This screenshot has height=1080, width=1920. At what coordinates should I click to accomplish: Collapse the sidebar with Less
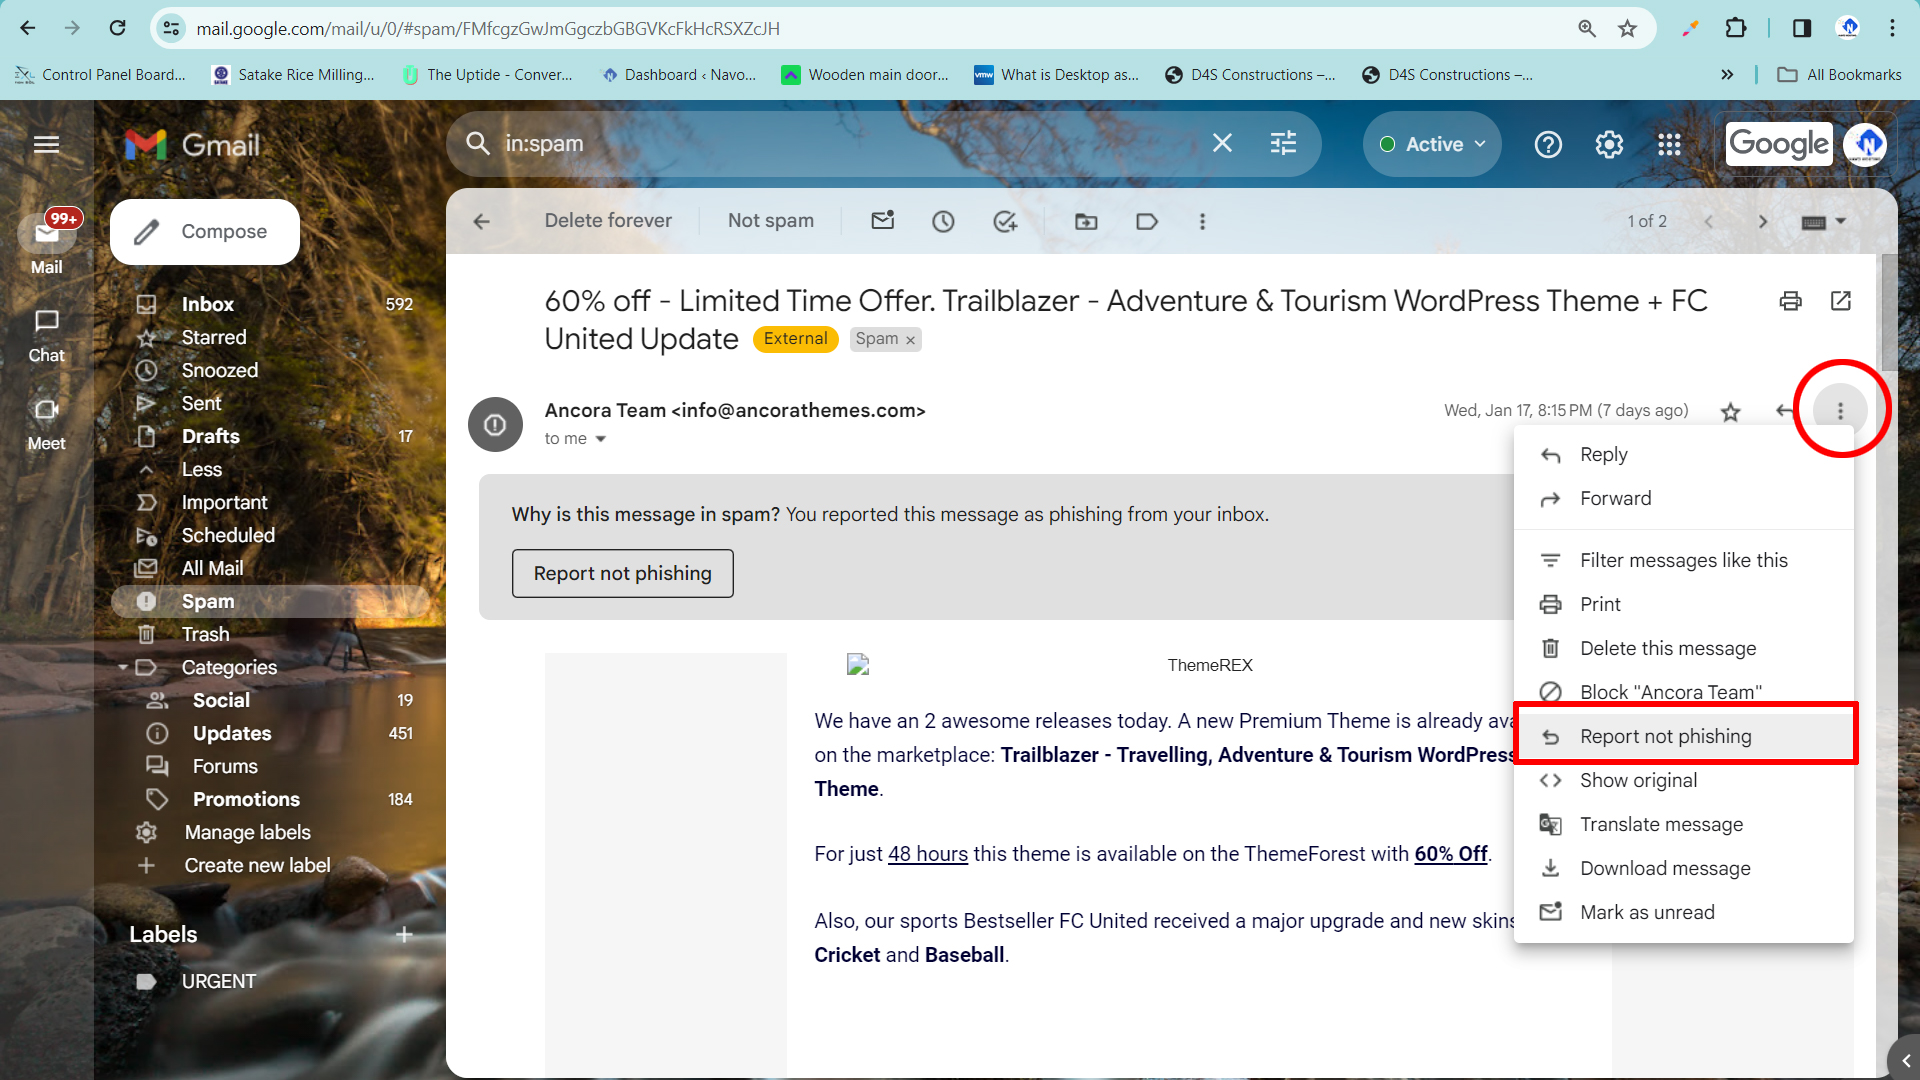(201, 469)
